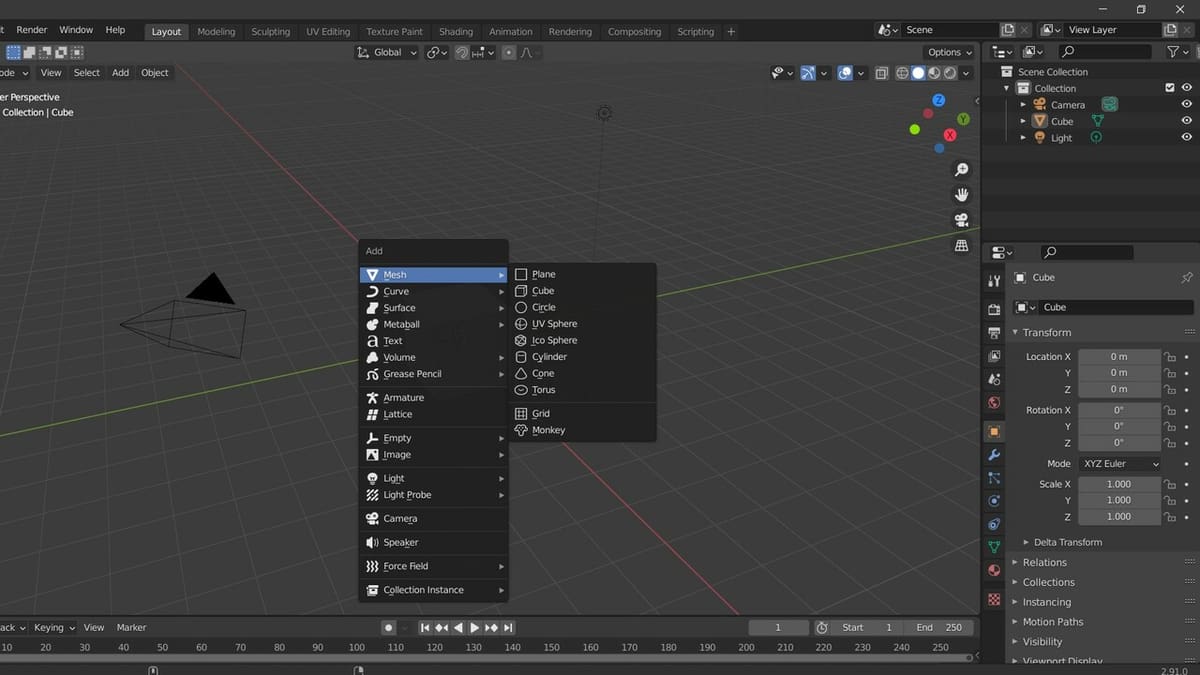
Task: Open the Curve submenu in Add menu
Action: click(434, 291)
